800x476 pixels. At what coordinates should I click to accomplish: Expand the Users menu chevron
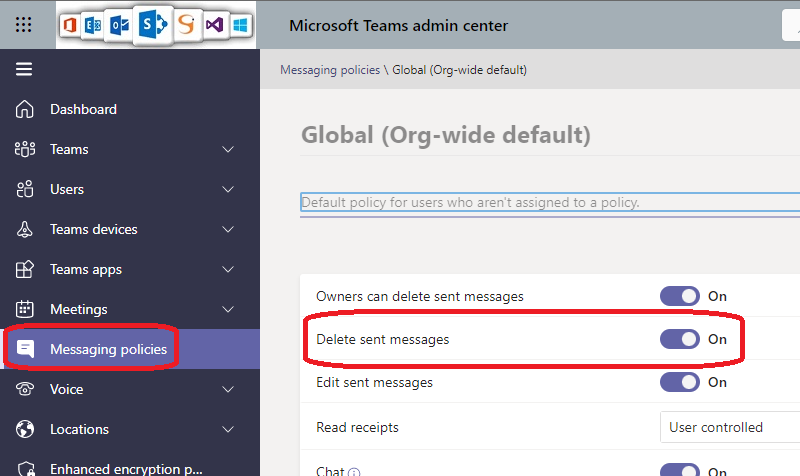click(x=228, y=189)
